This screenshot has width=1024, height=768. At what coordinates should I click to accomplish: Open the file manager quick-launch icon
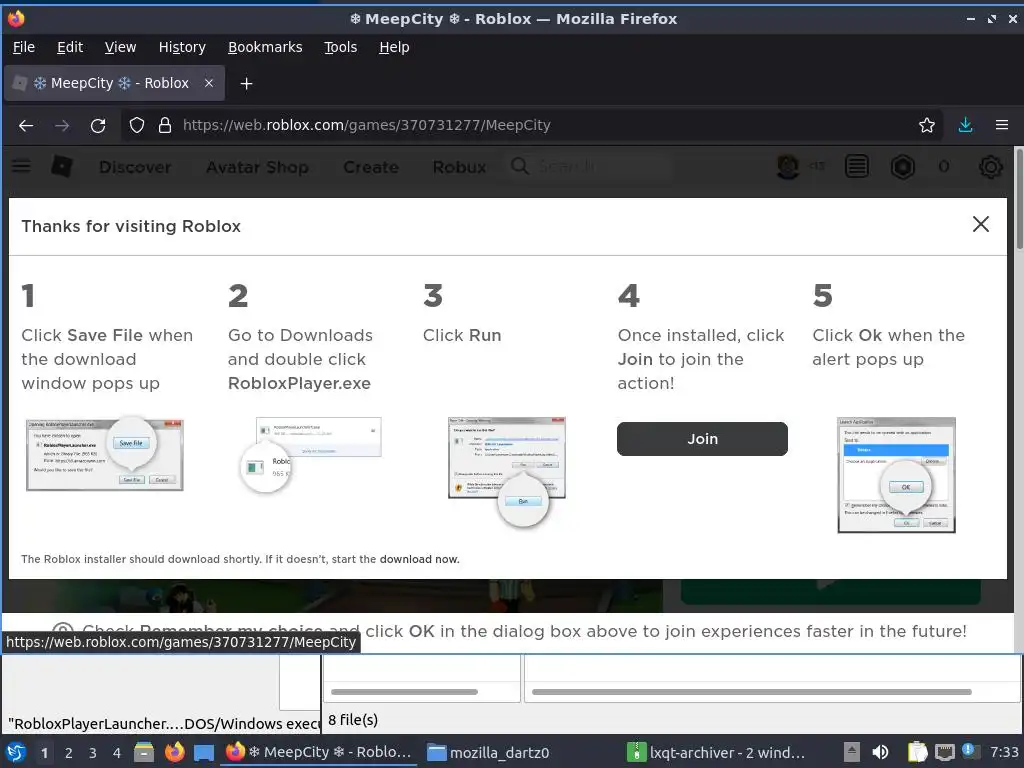(144, 752)
